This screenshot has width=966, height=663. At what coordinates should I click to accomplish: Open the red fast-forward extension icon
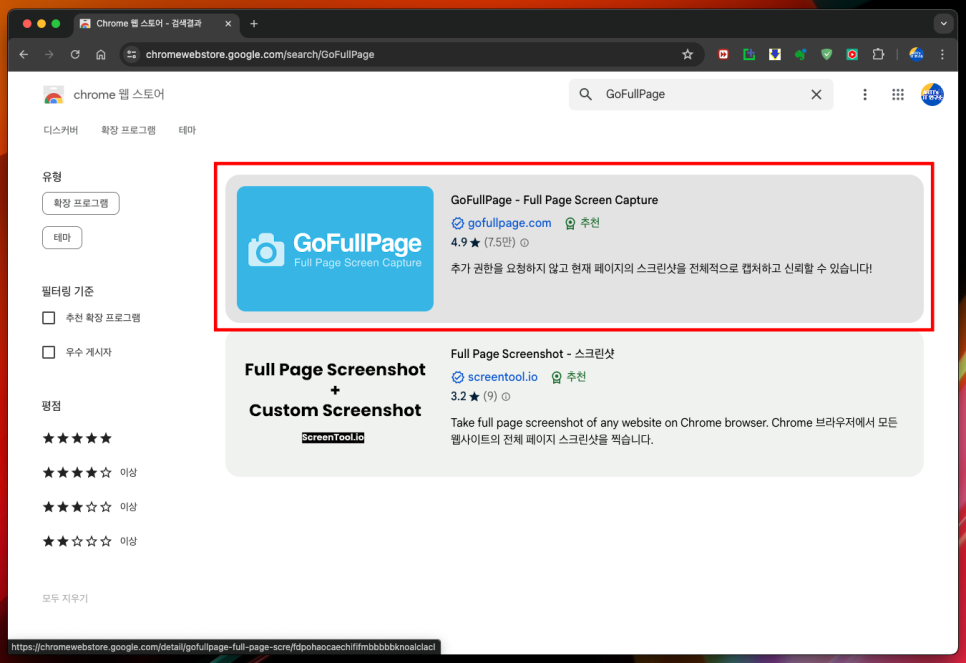point(723,55)
